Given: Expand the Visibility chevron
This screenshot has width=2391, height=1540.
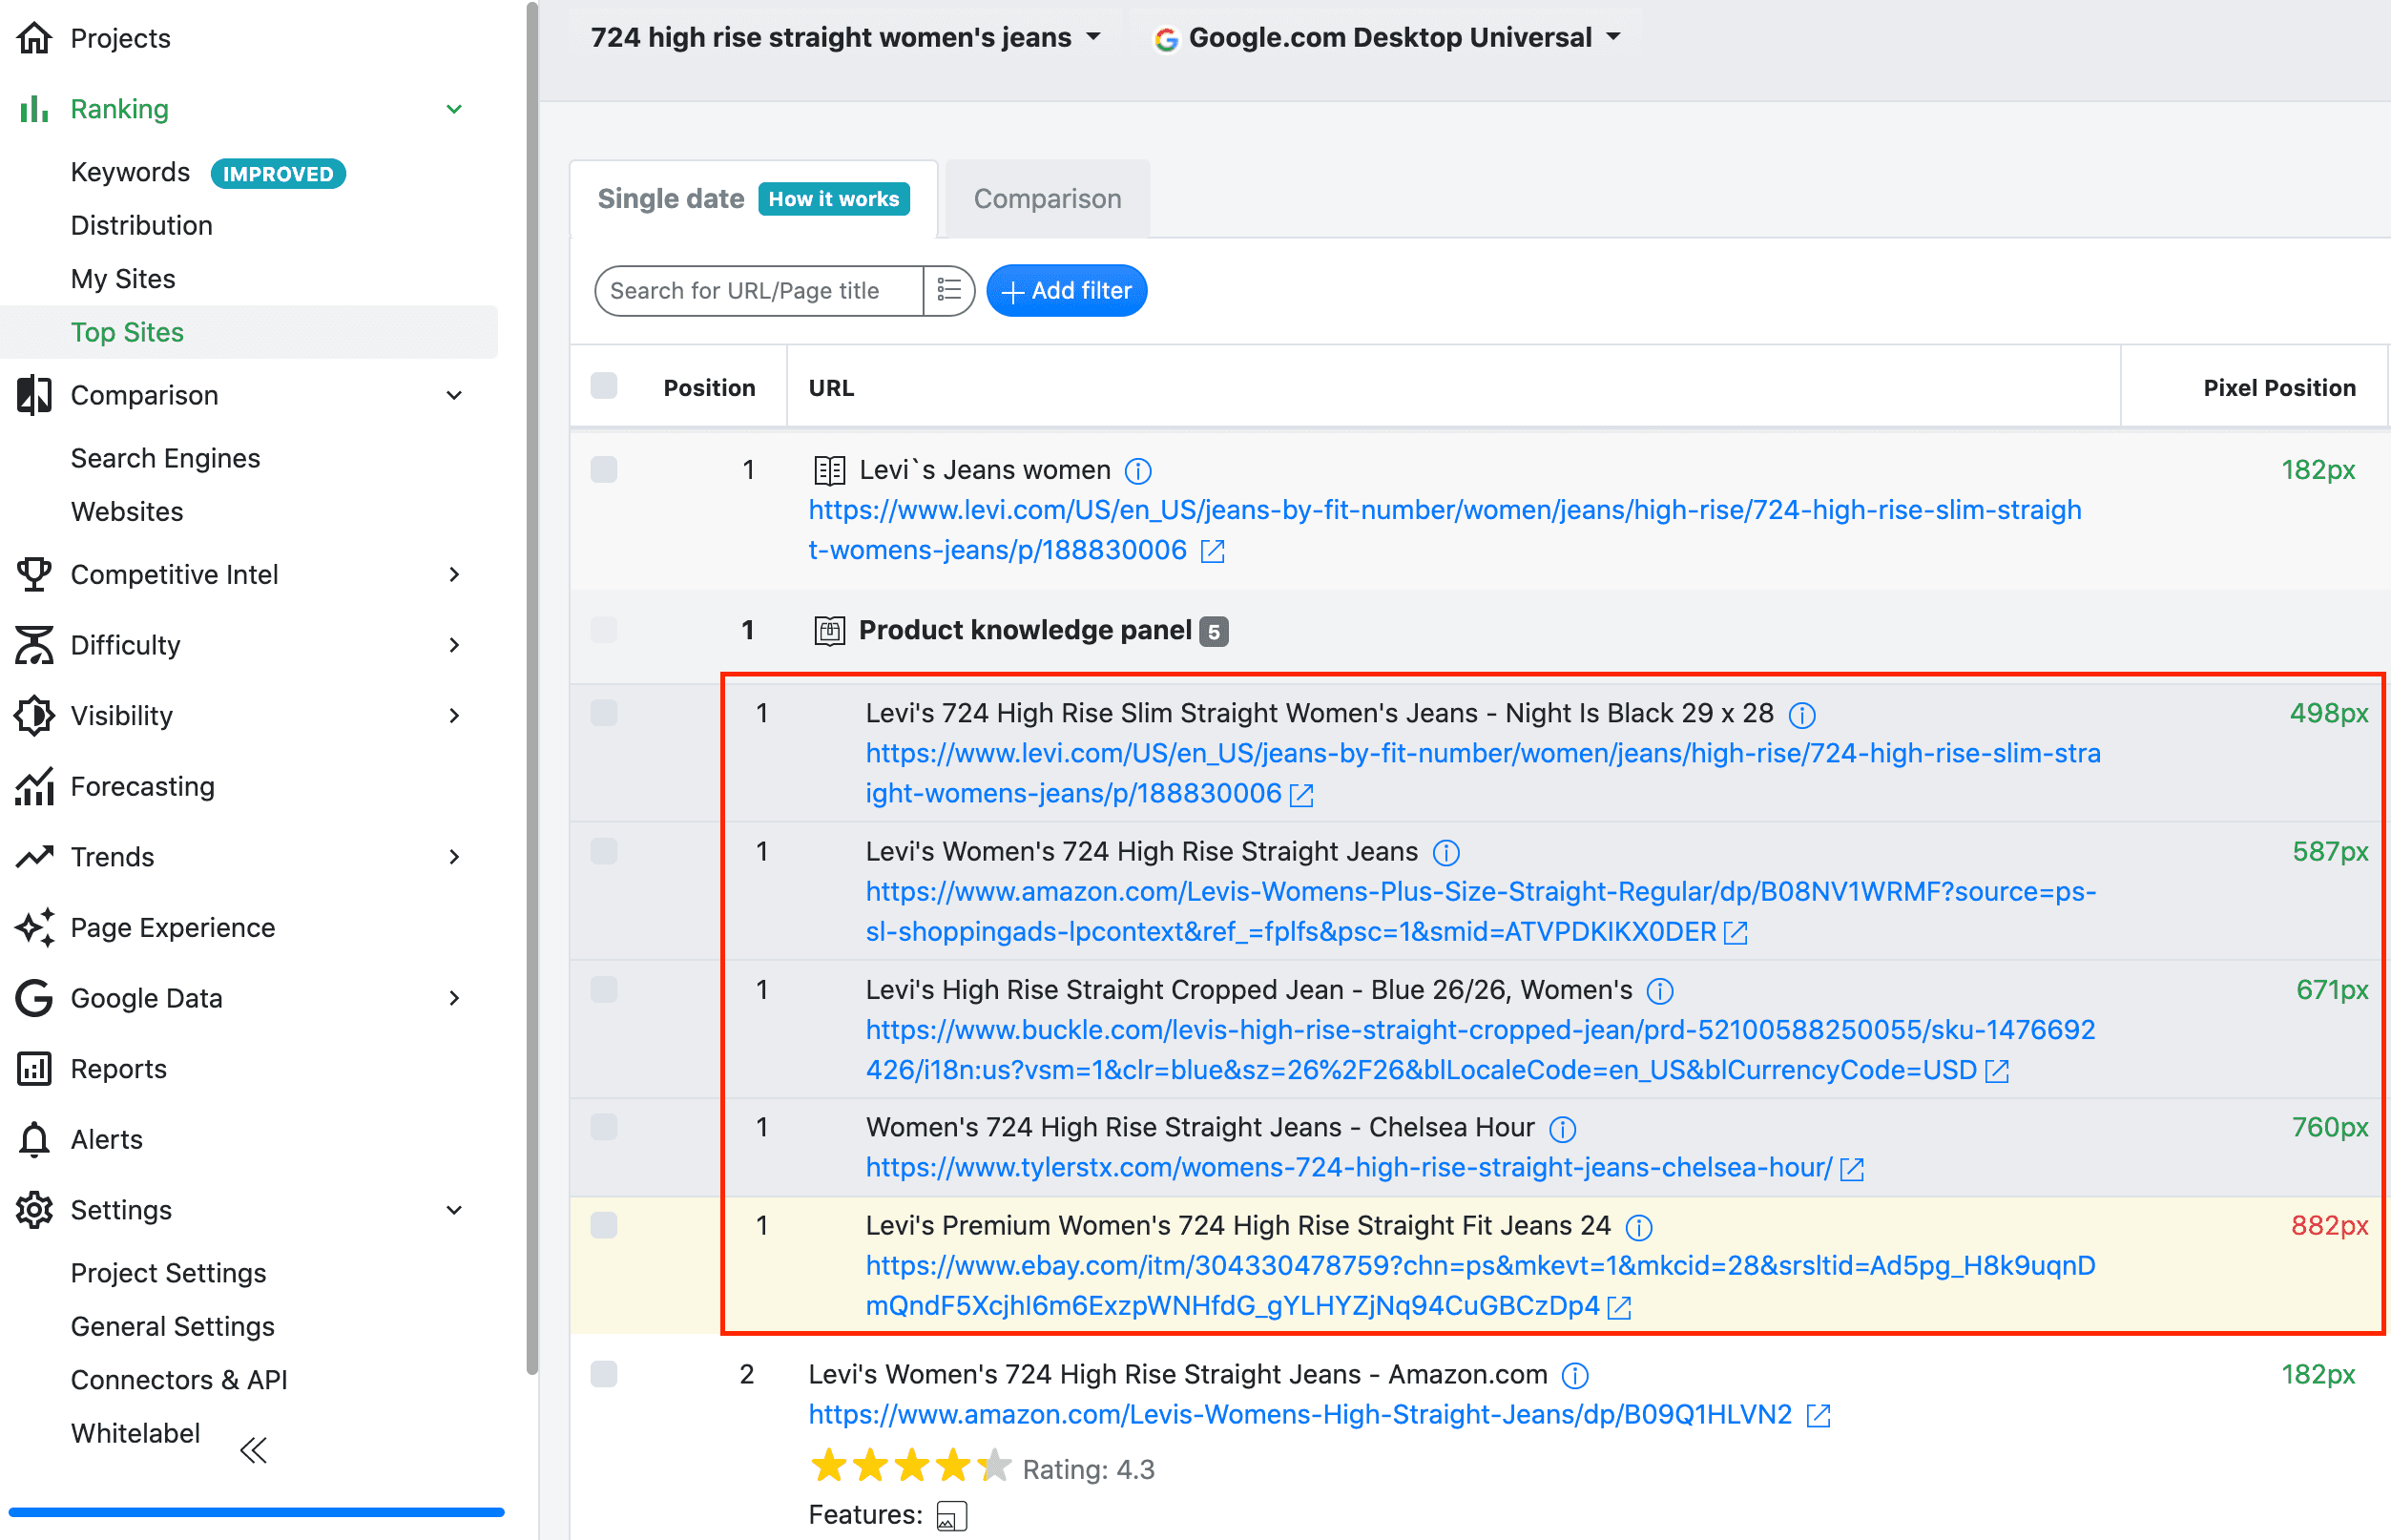Looking at the screenshot, I should tap(454, 715).
